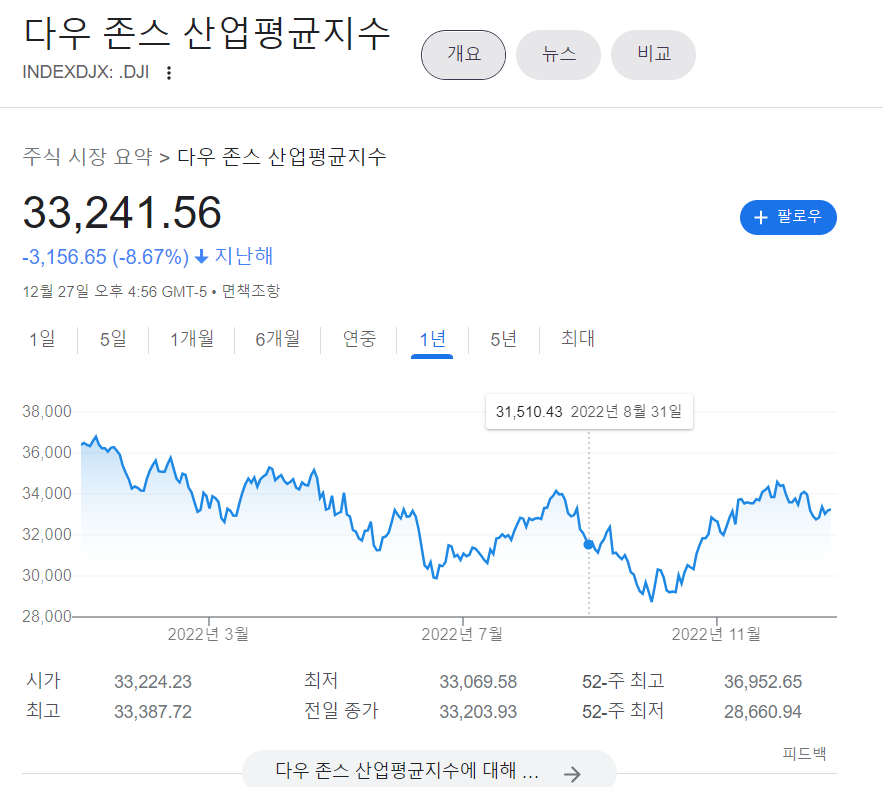The image size is (883, 787).
Task: Switch to the 뉴스 news chip
Action: coord(559,55)
